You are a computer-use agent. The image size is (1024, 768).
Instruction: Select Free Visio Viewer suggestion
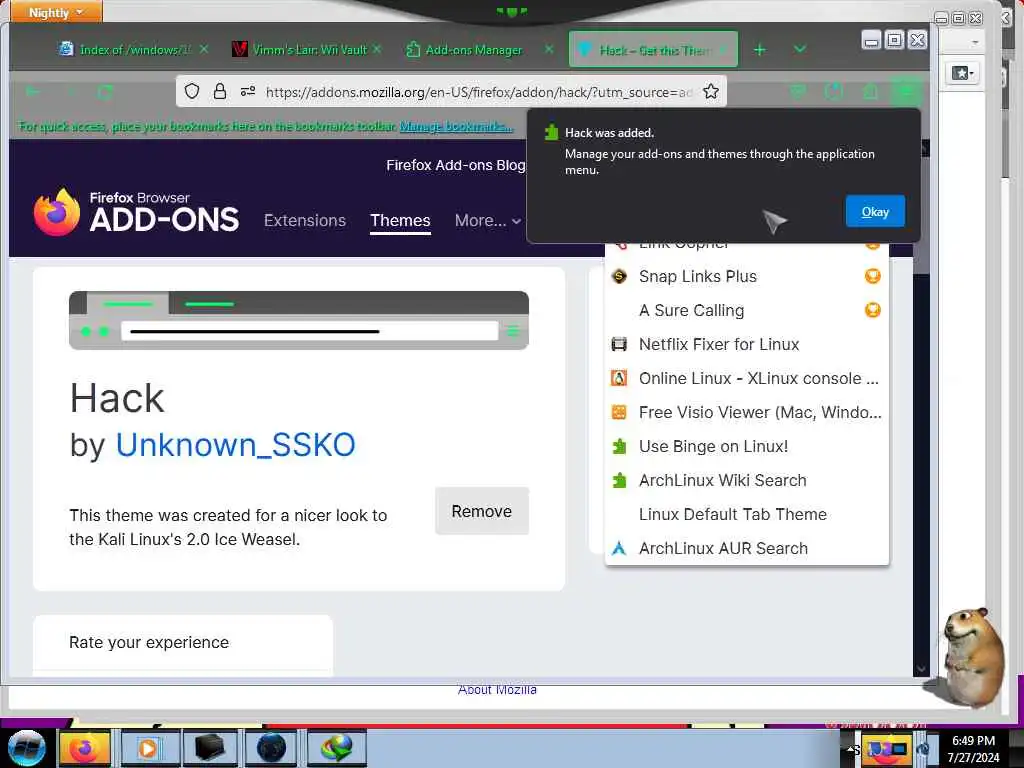[746, 412]
